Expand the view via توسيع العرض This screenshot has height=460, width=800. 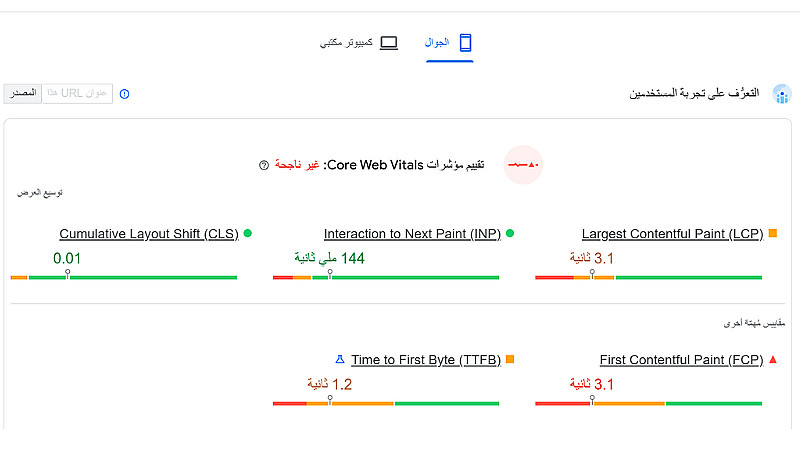[39, 192]
